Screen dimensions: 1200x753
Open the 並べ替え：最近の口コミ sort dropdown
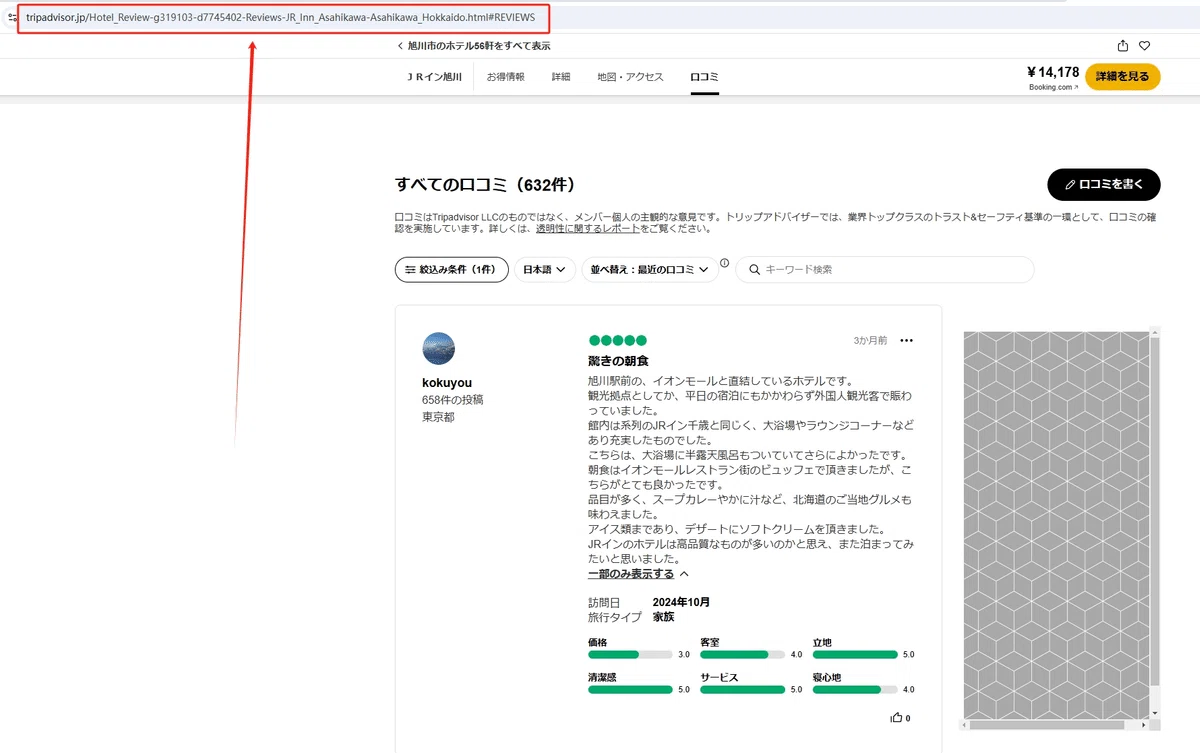coord(650,270)
